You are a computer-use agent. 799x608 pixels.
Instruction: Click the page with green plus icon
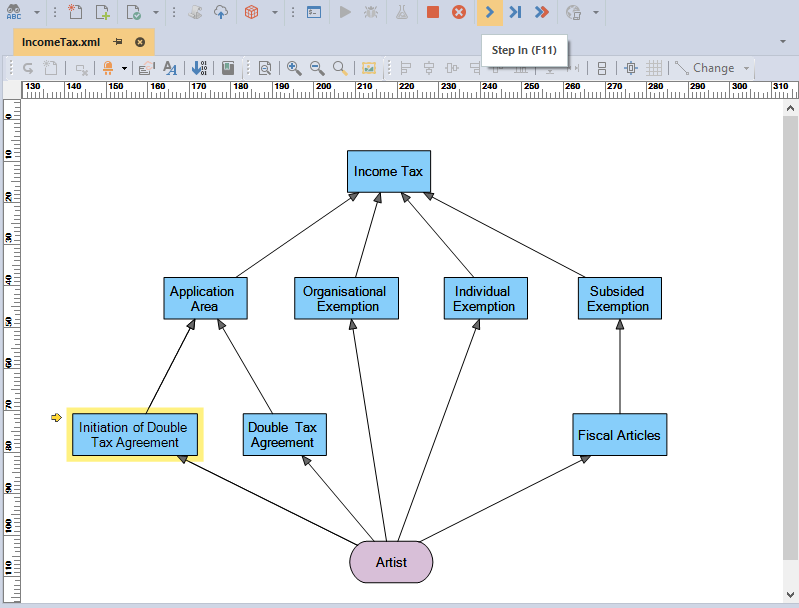tap(103, 12)
